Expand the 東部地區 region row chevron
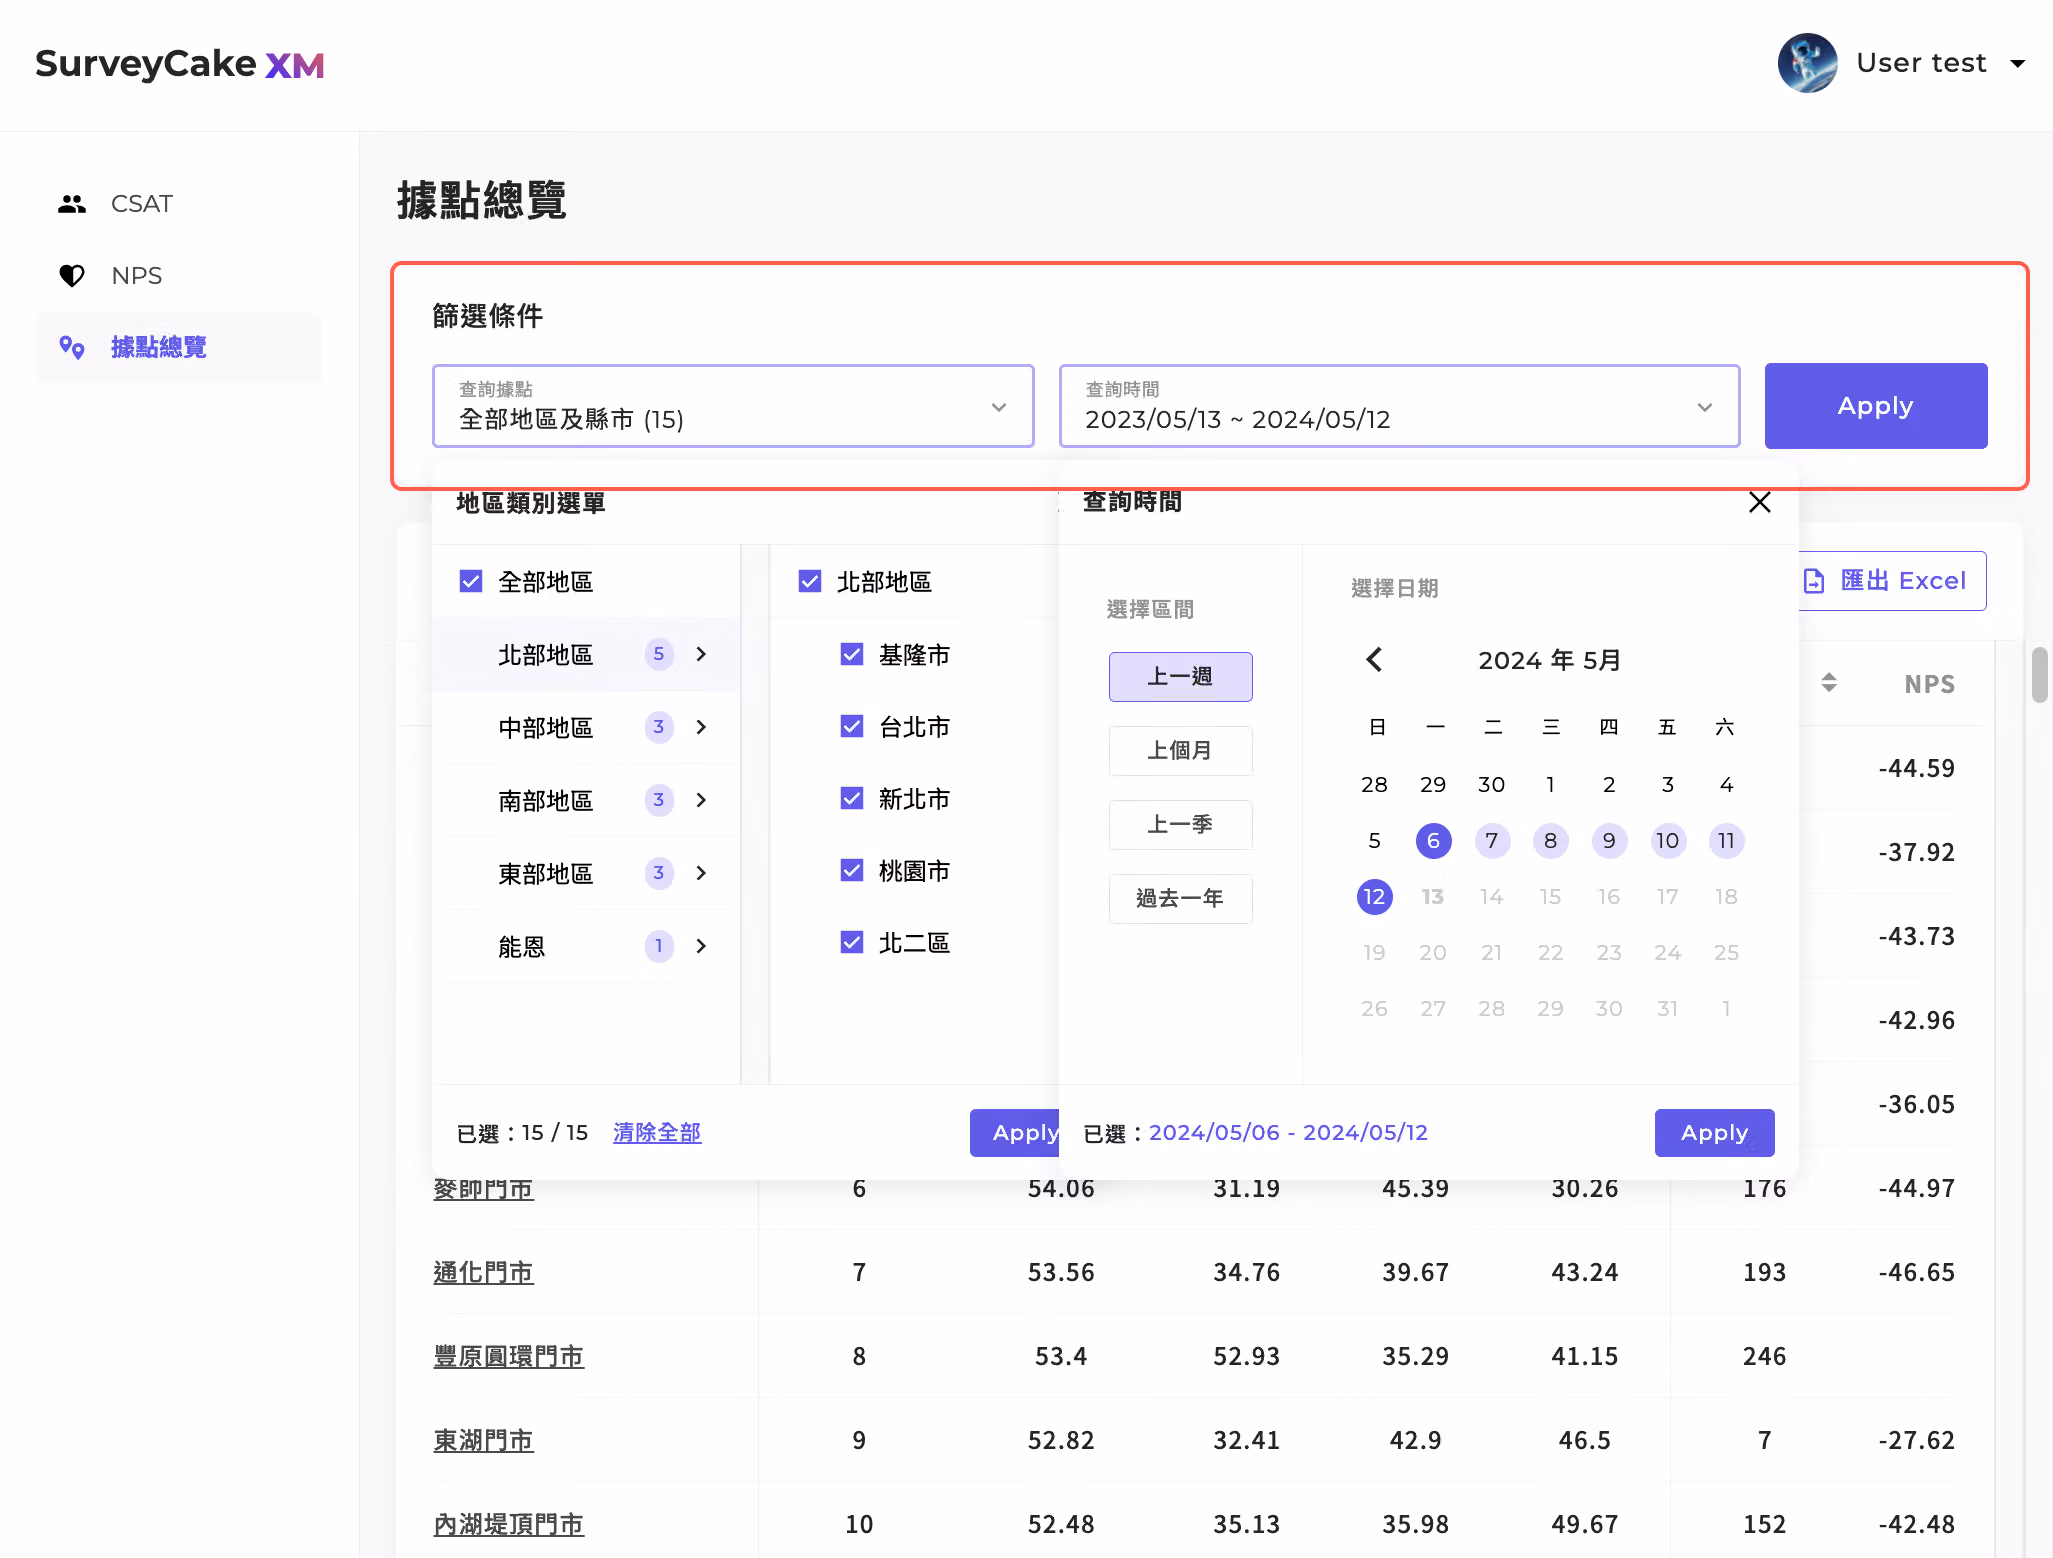This screenshot has height=1558, width=2053. coord(701,873)
